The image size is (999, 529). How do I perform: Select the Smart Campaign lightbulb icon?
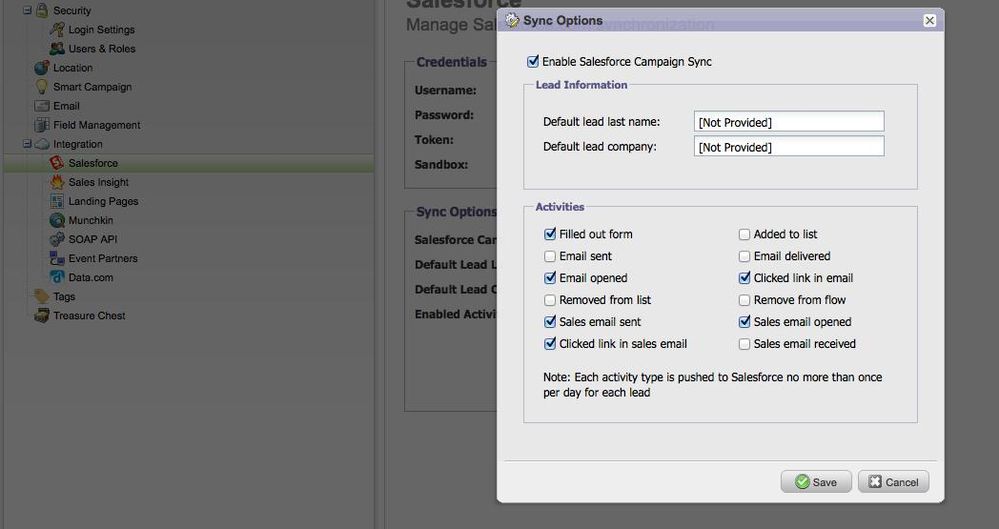coord(42,87)
